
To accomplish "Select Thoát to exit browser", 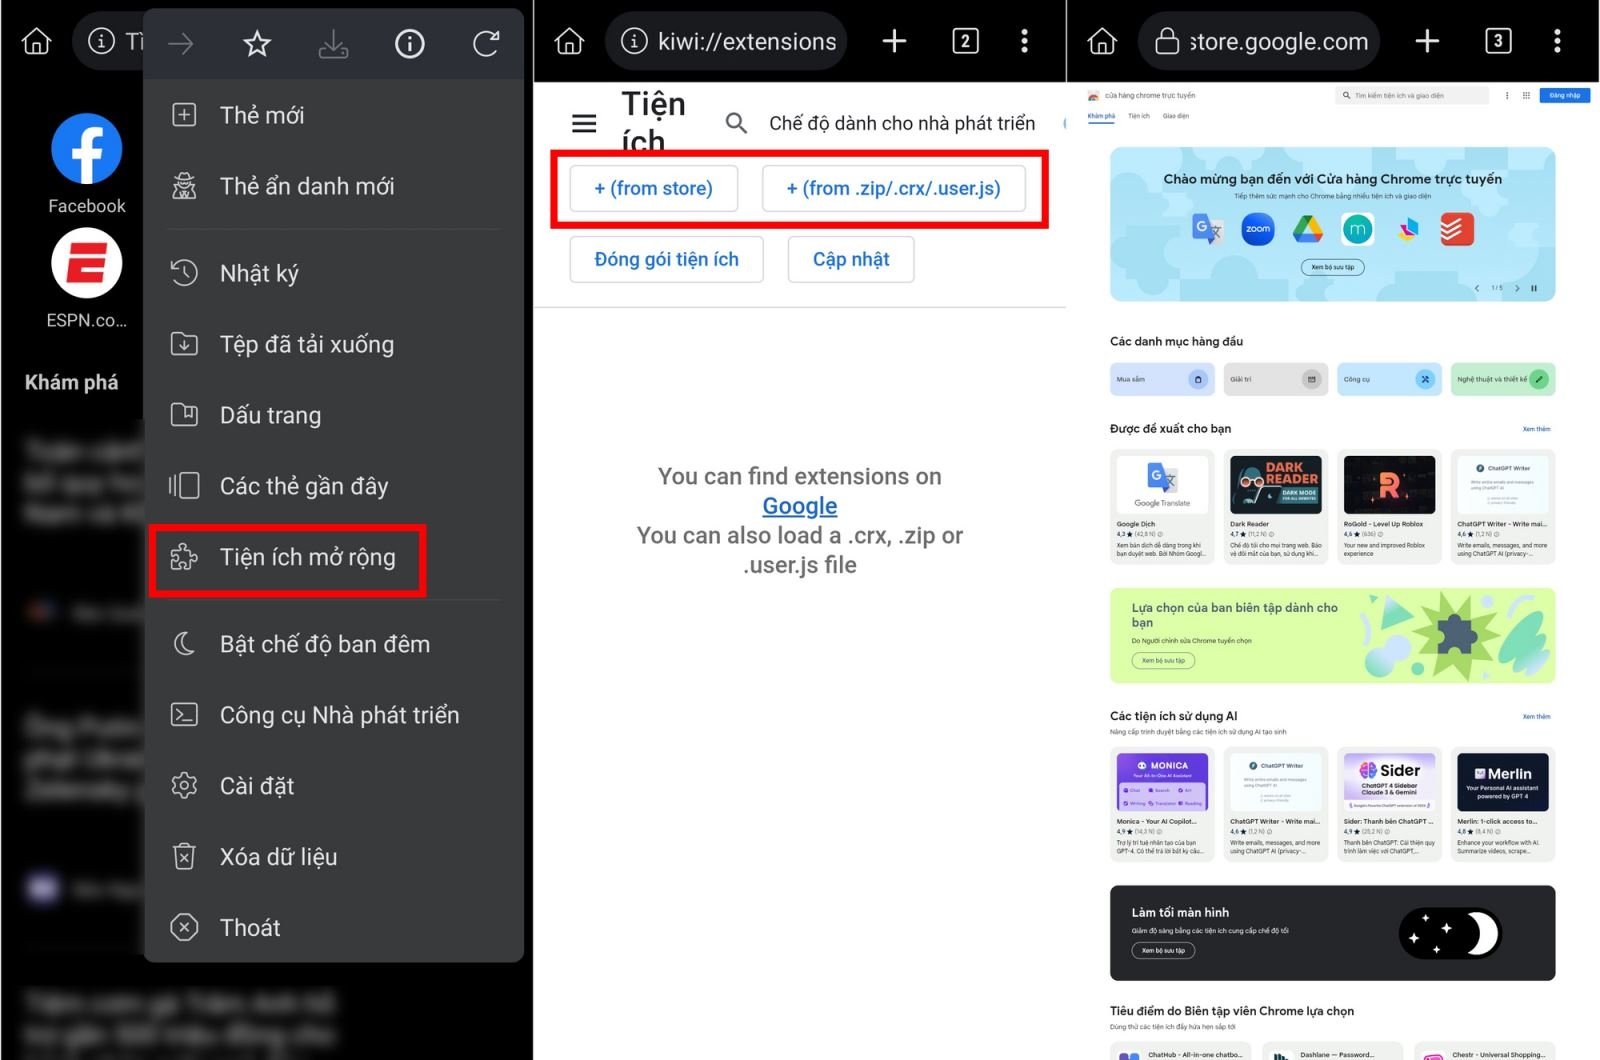I will point(336,928).
